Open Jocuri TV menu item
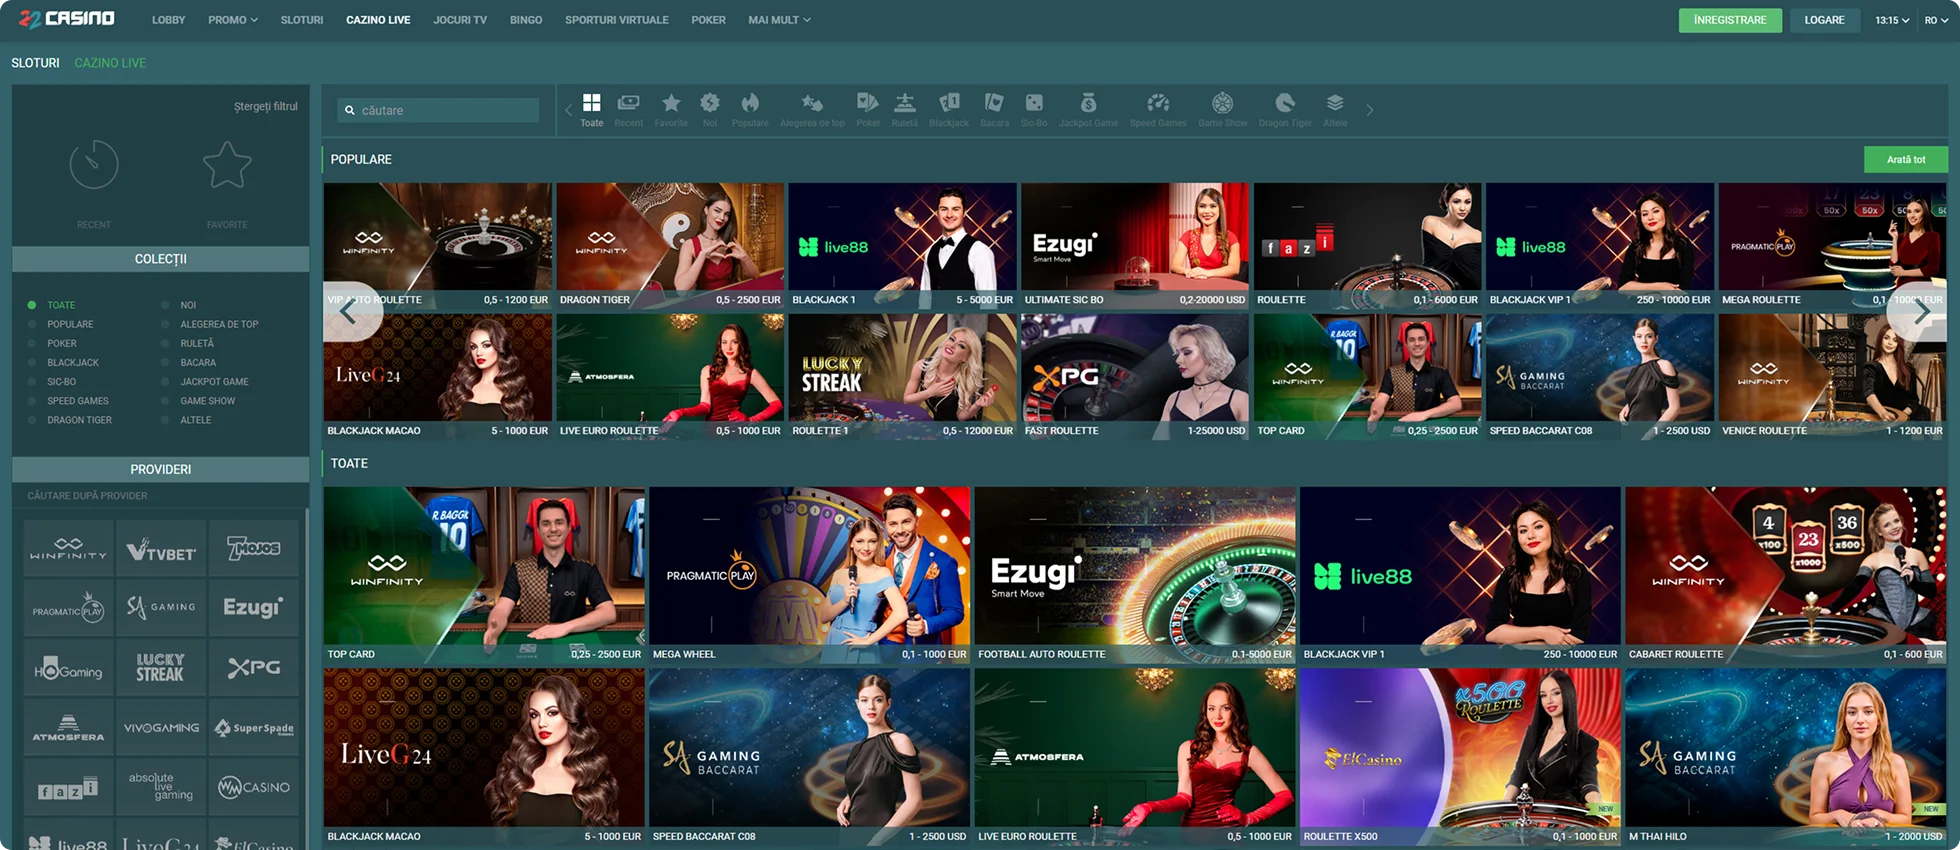The width and height of the screenshot is (1960, 850). point(460,20)
